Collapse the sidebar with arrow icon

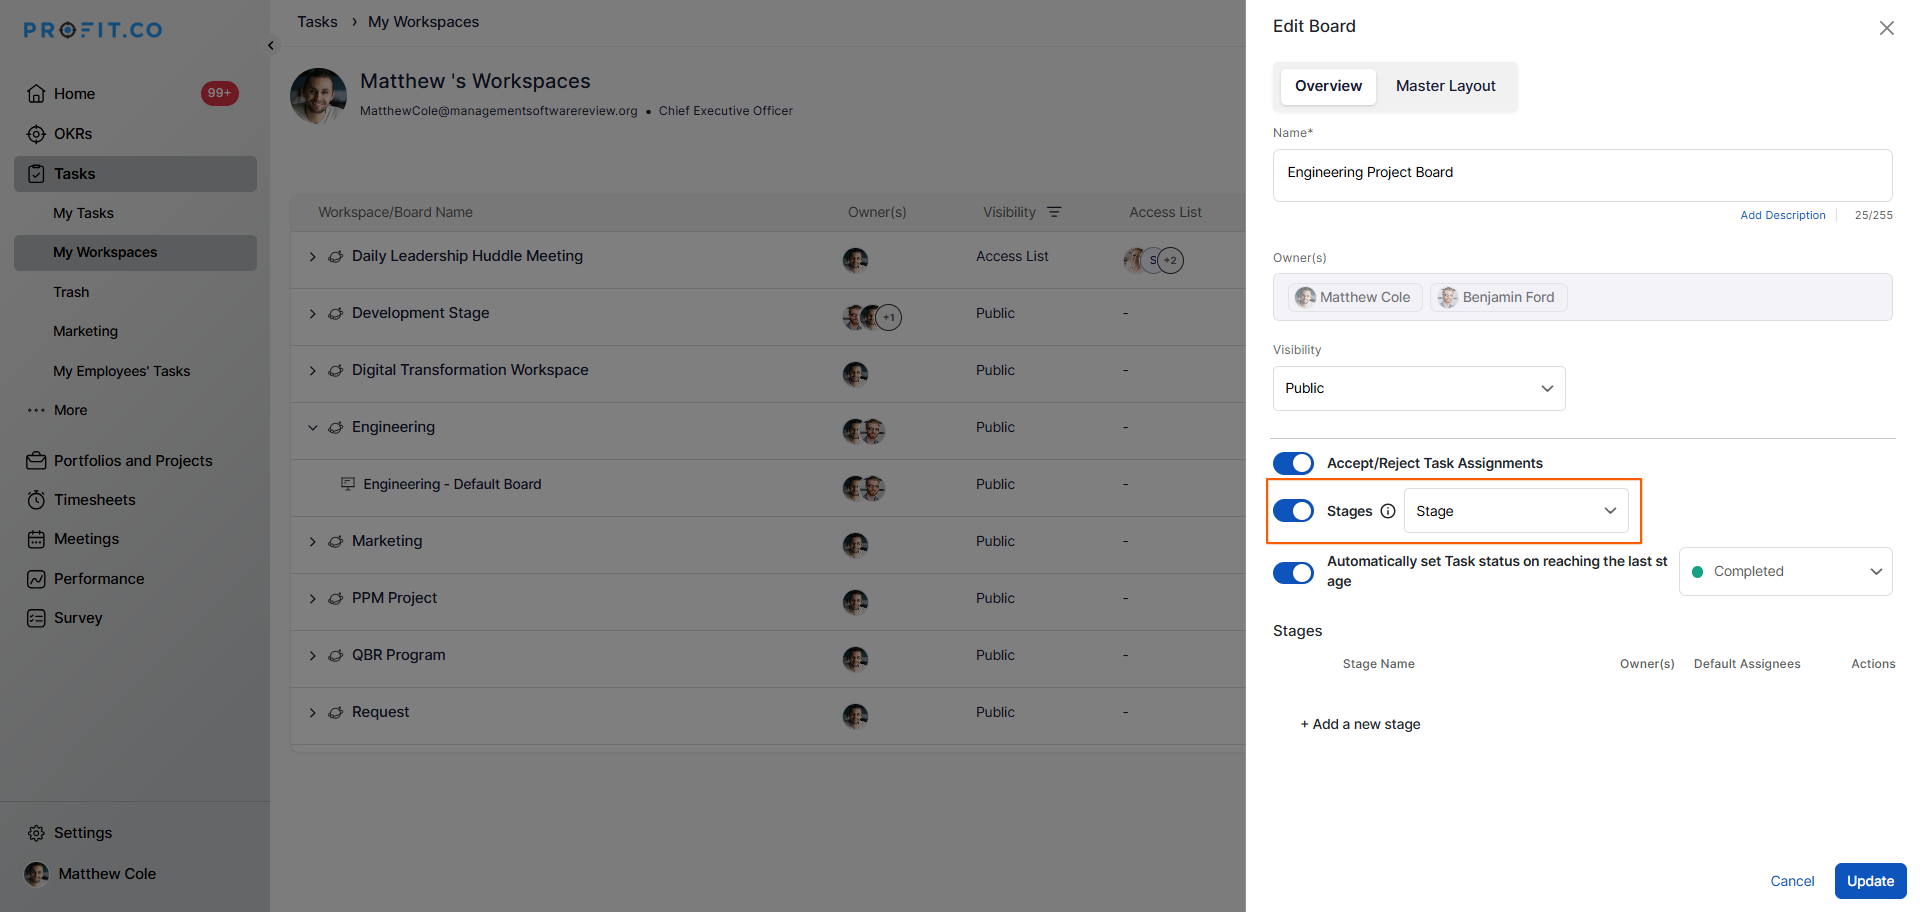pyautogui.click(x=271, y=46)
